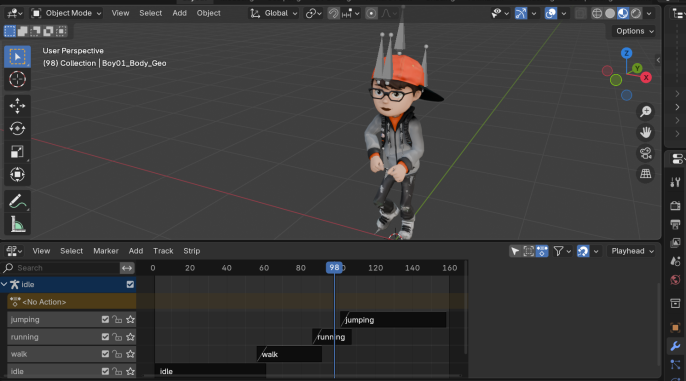The width and height of the screenshot is (686, 381).
Task: Select the walk NLA strip
Action: click(x=289, y=354)
